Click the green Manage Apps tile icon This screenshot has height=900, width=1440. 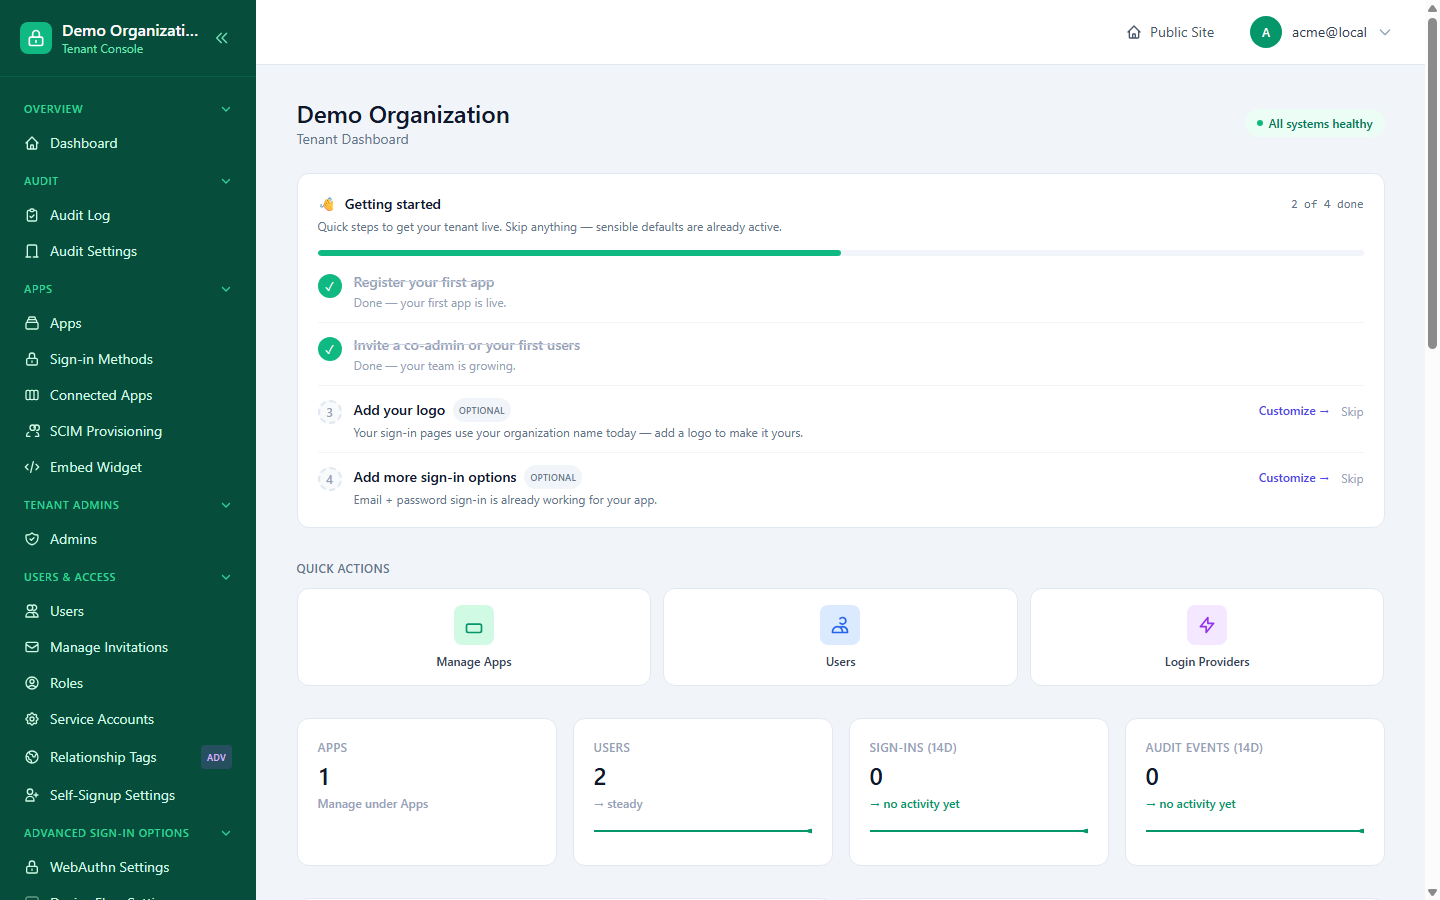(474, 626)
